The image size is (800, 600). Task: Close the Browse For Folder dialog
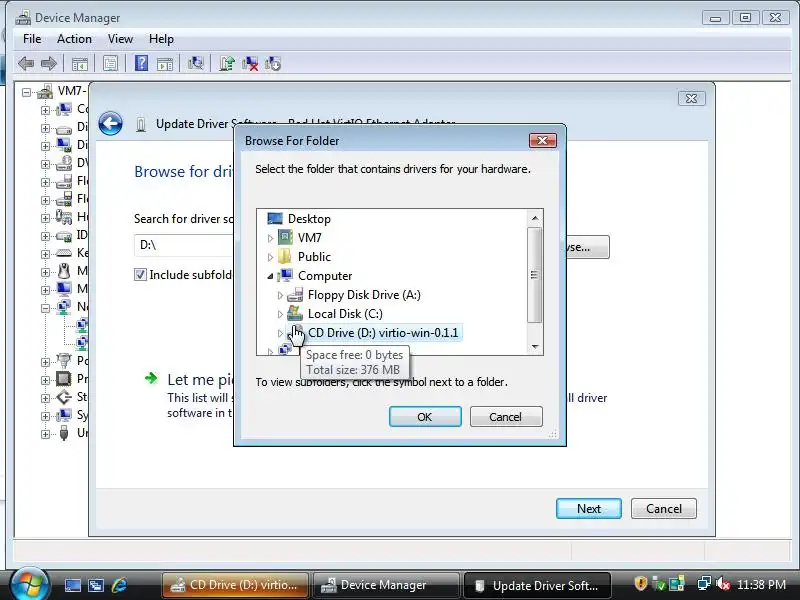(x=542, y=140)
